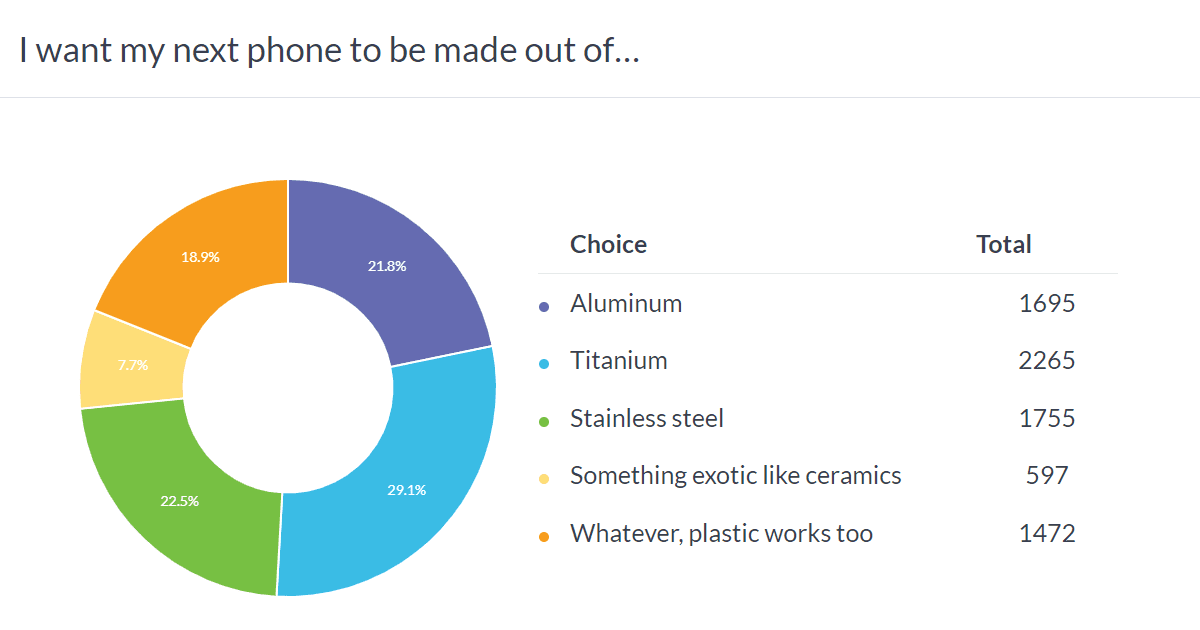The height and width of the screenshot is (630, 1200).
Task: Click the Stainless steel choice label
Action: [646, 419]
